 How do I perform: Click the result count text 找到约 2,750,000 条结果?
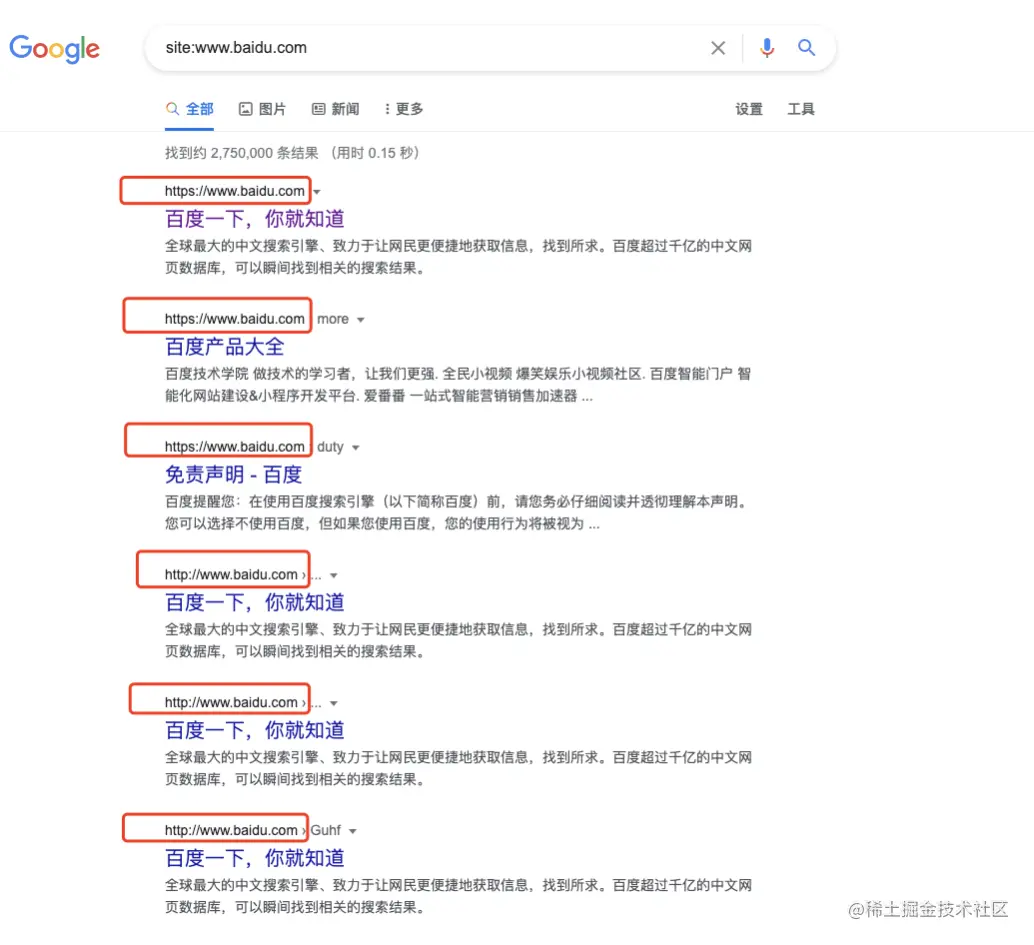[241, 153]
